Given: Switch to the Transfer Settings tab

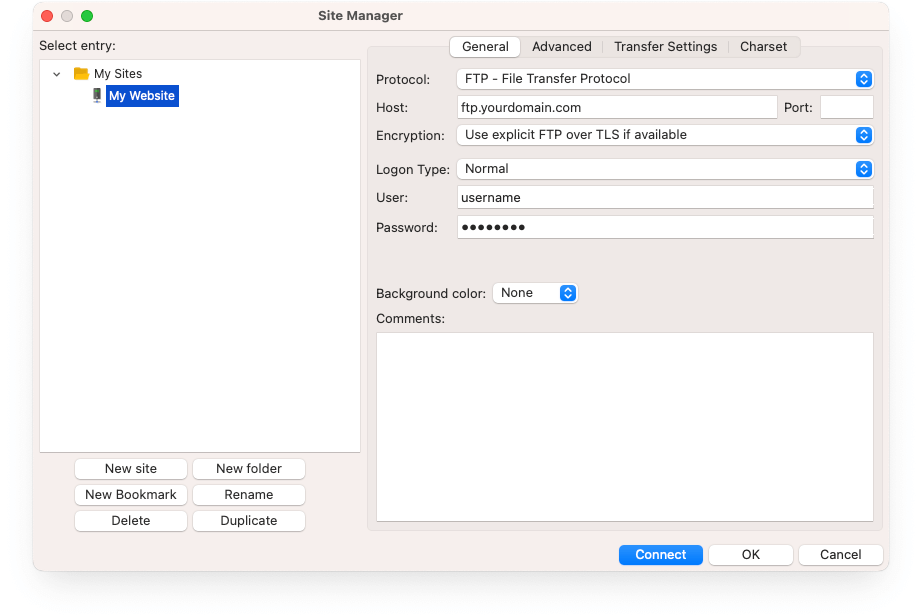Looking at the screenshot, I should (665, 46).
